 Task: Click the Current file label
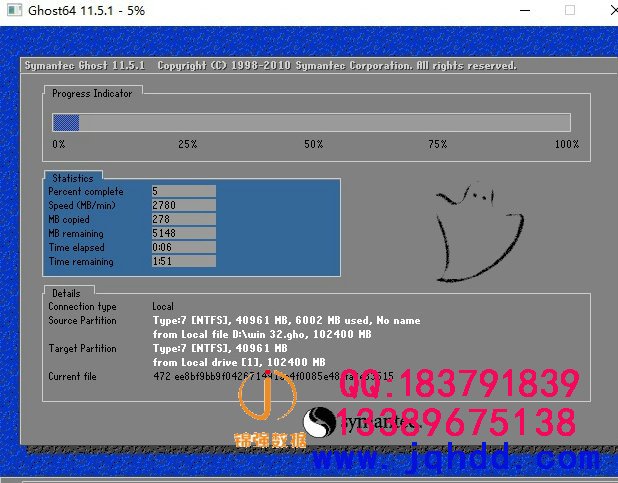(x=72, y=376)
